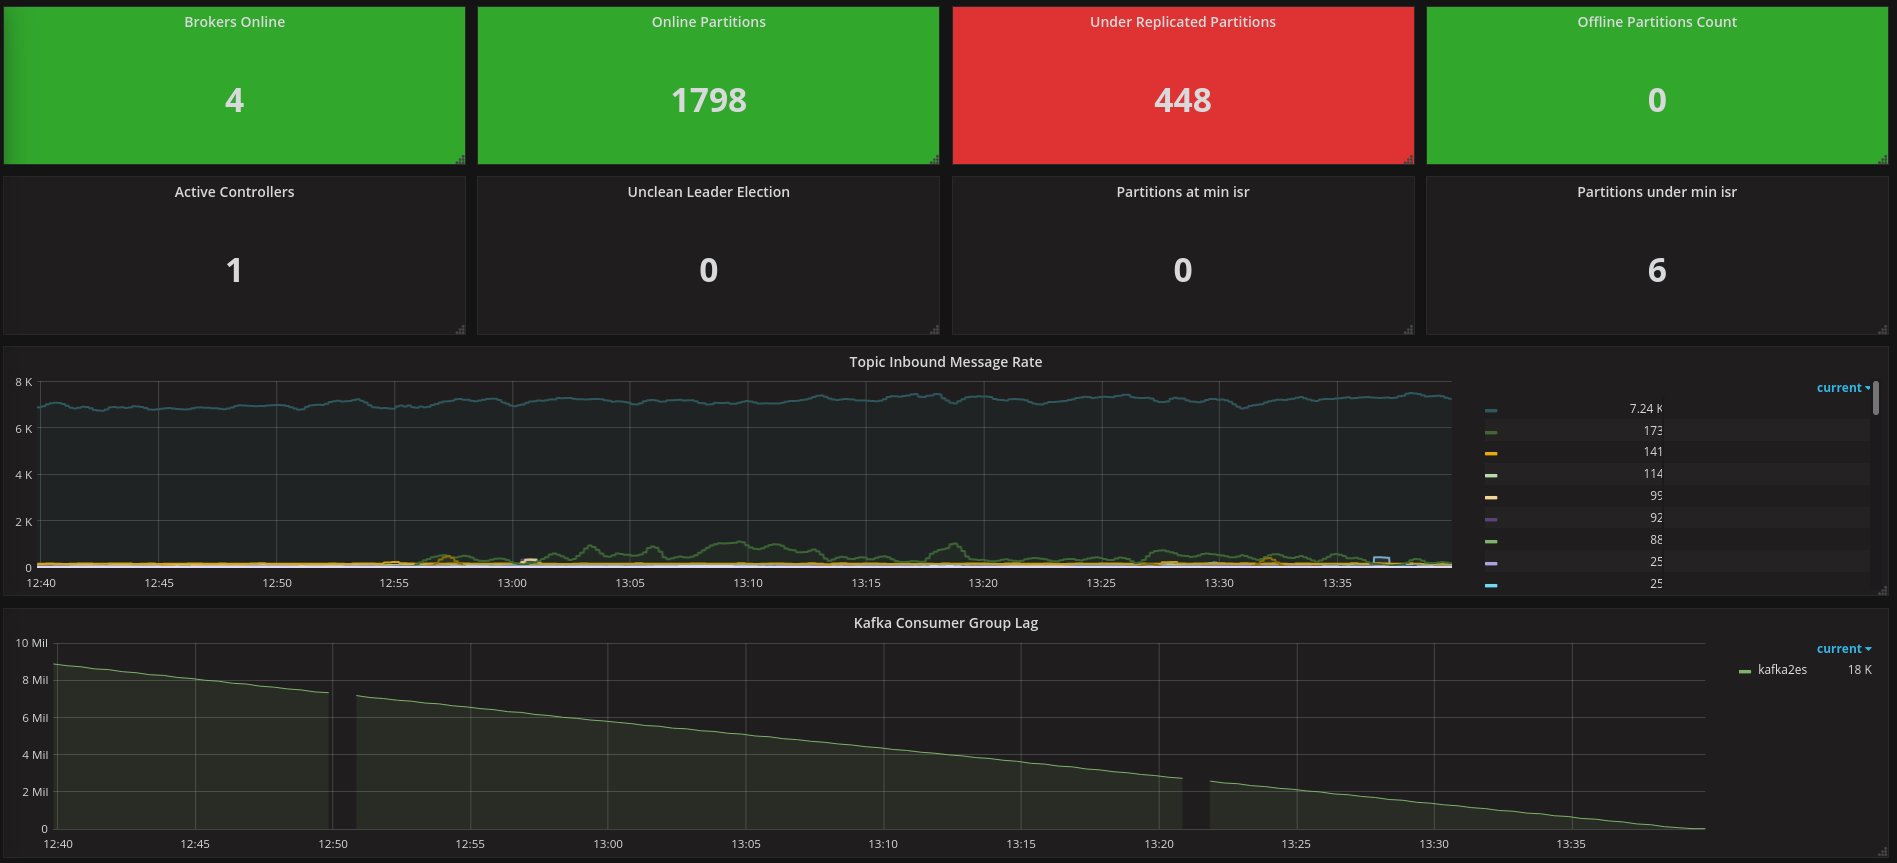Viewport: 1897px width, 863px height.
Task: Click resize handle of Unclean Leader Election panel
Action: 934,330
